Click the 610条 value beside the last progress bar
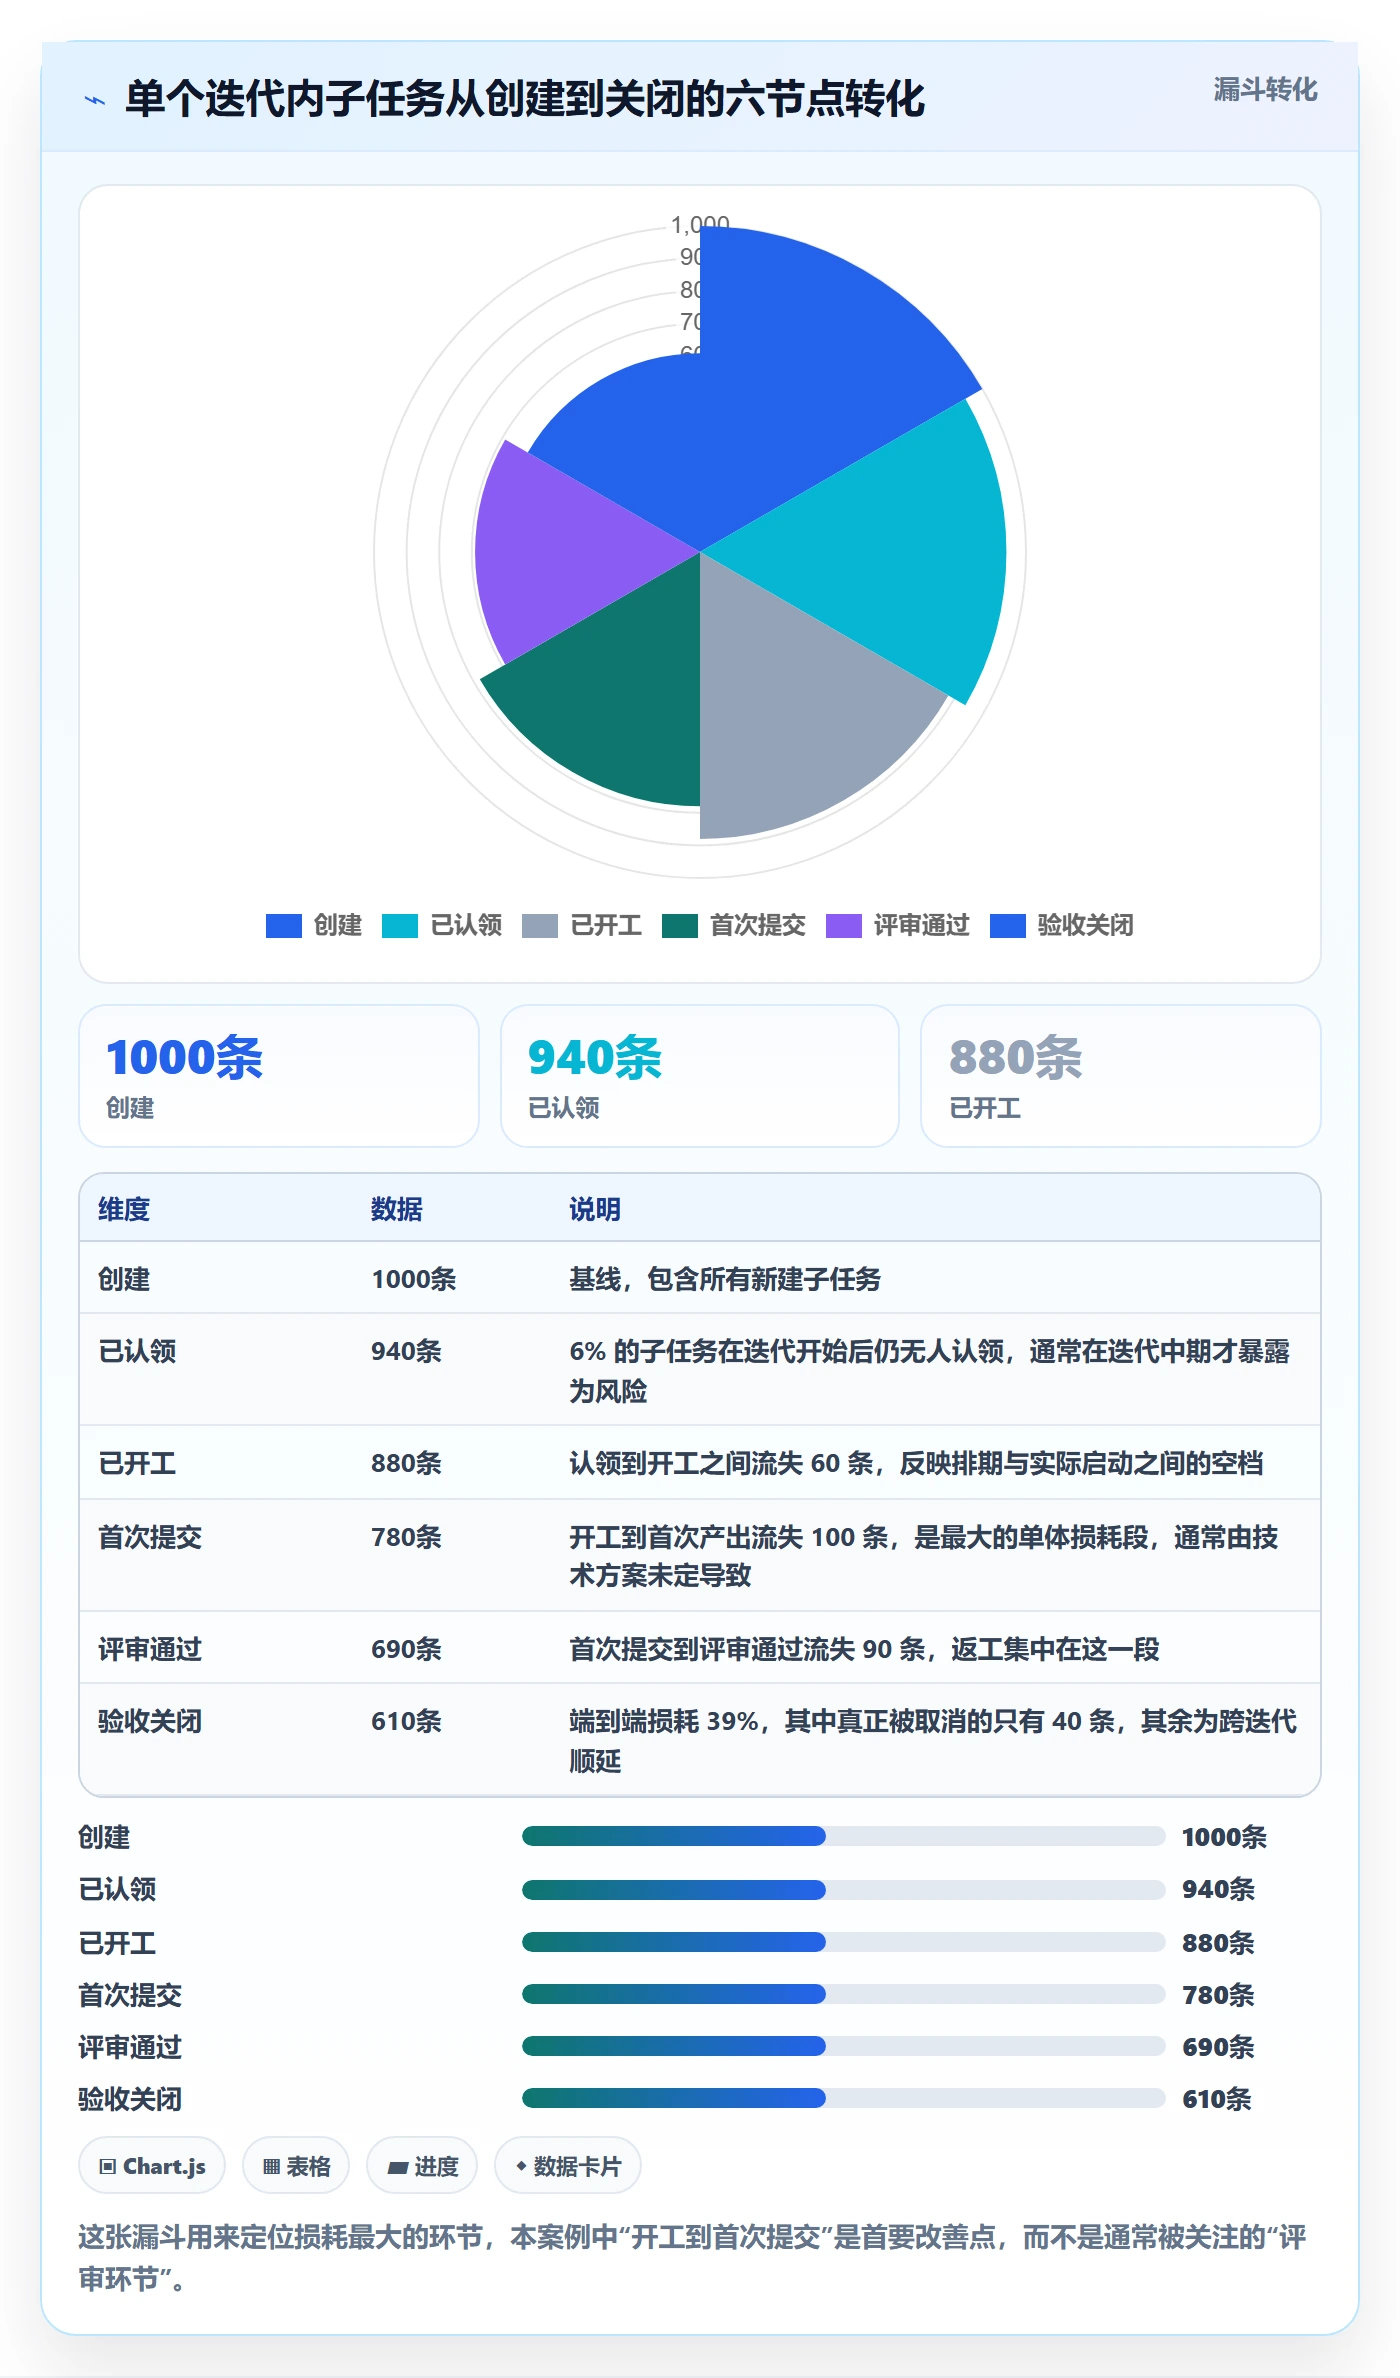Screen dimensions: 1400x2378 tap(1217, 2099)
